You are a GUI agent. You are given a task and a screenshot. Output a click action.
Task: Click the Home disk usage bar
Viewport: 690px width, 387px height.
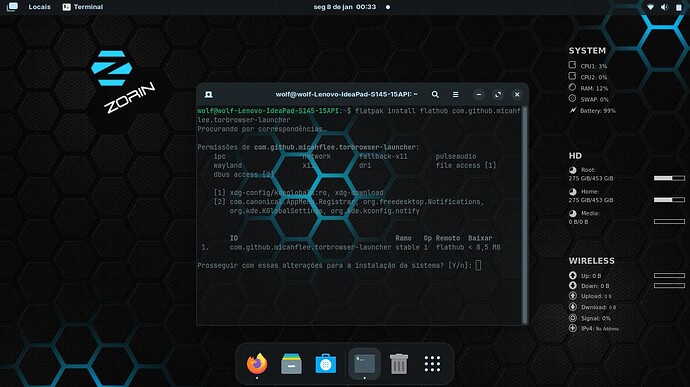click(x=669, y=199)
